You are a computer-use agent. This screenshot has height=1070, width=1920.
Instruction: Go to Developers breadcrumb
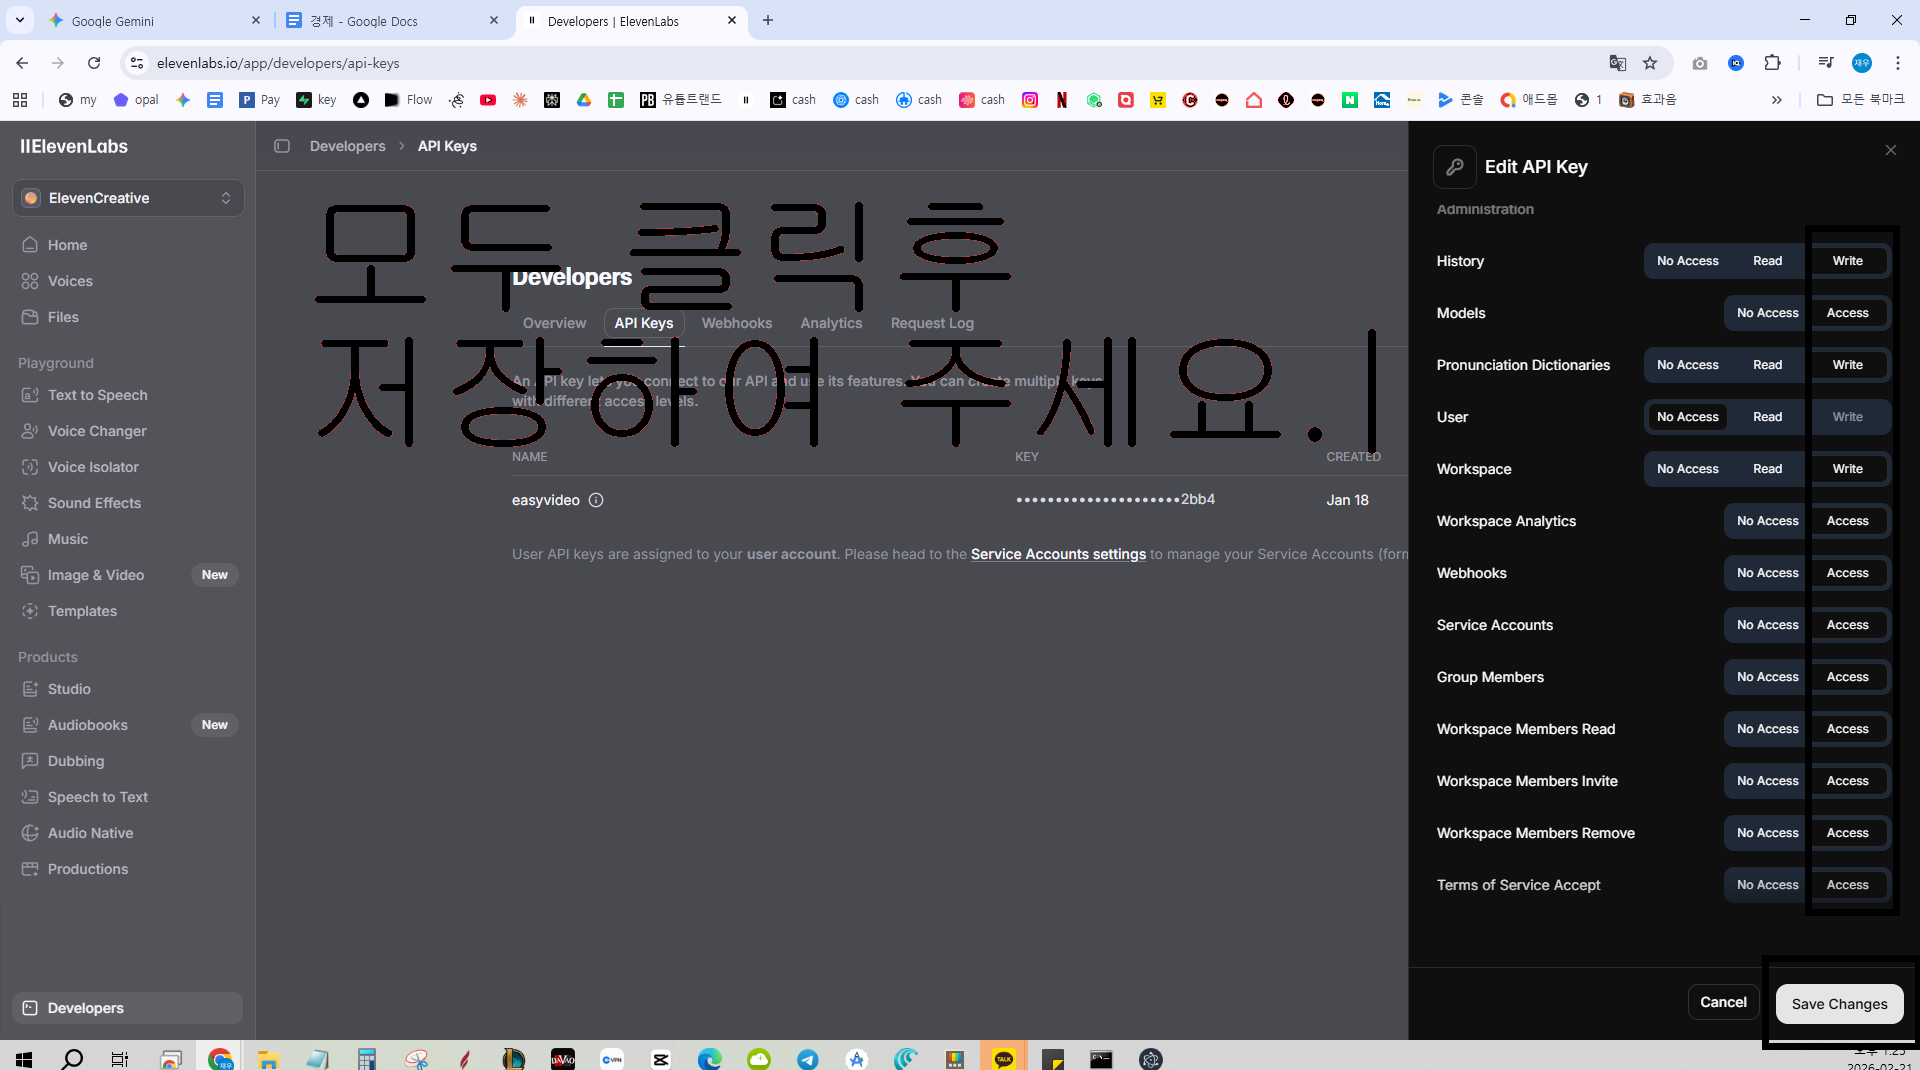(347, 146)
